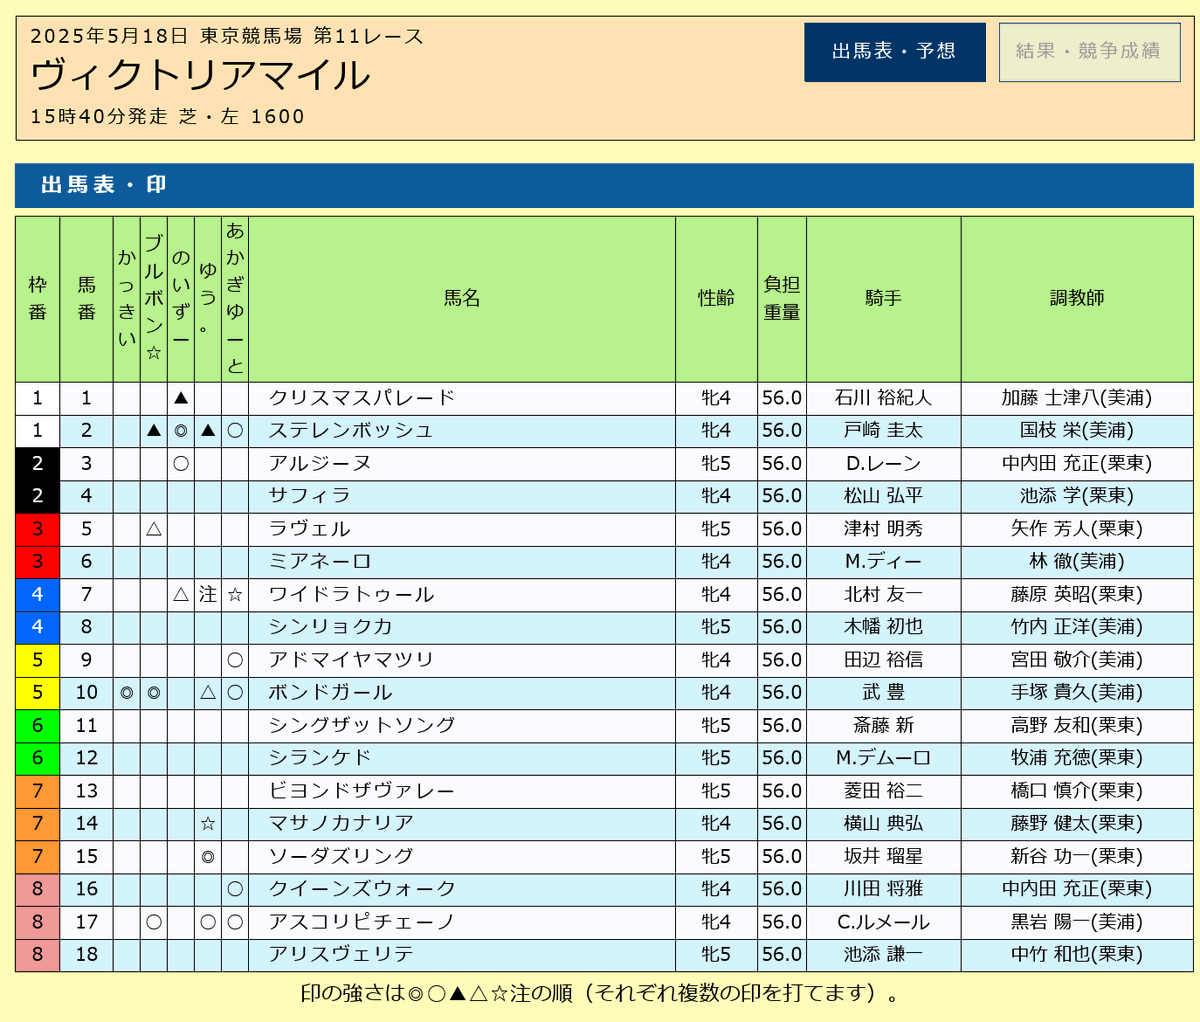Click jockey 戸崎 圭太
The width and height of the screenshot is (1200, 1022).
(x=884, y=431)
